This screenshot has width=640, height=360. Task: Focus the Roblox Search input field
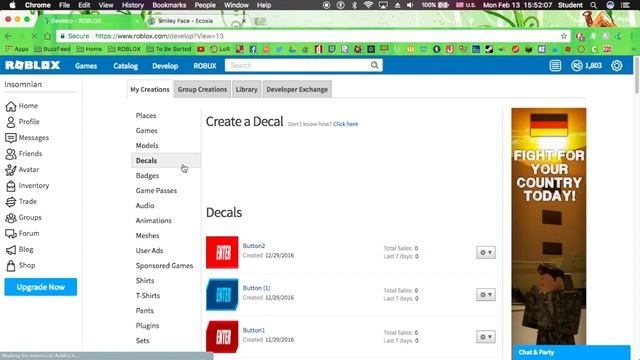tap(297, 65)
